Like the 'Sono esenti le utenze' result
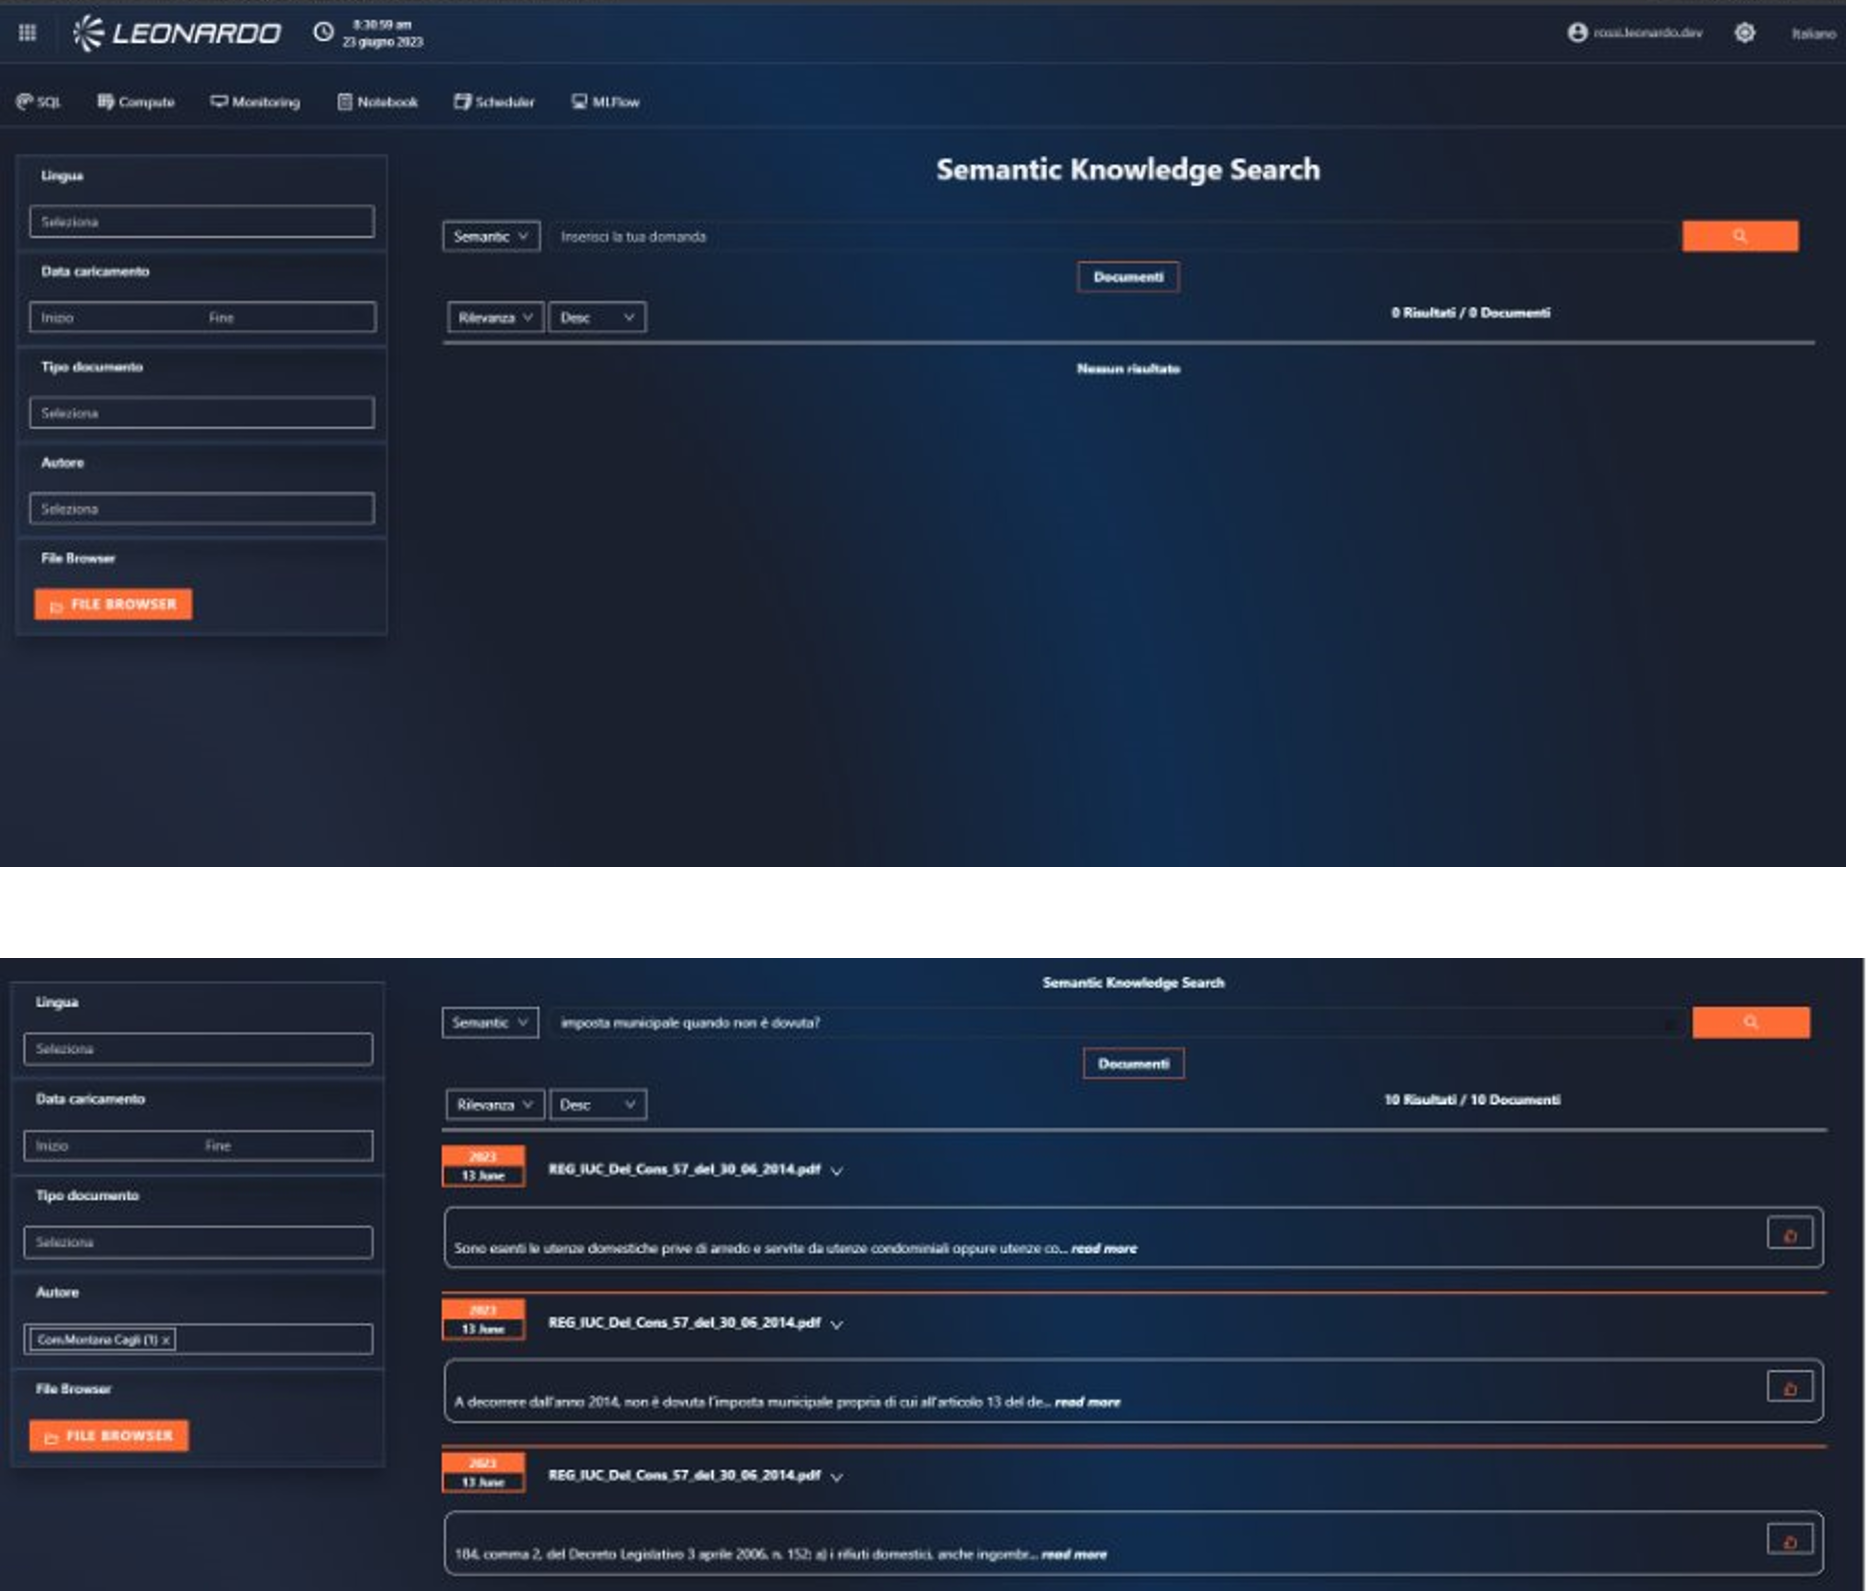 [1789, 1235]
